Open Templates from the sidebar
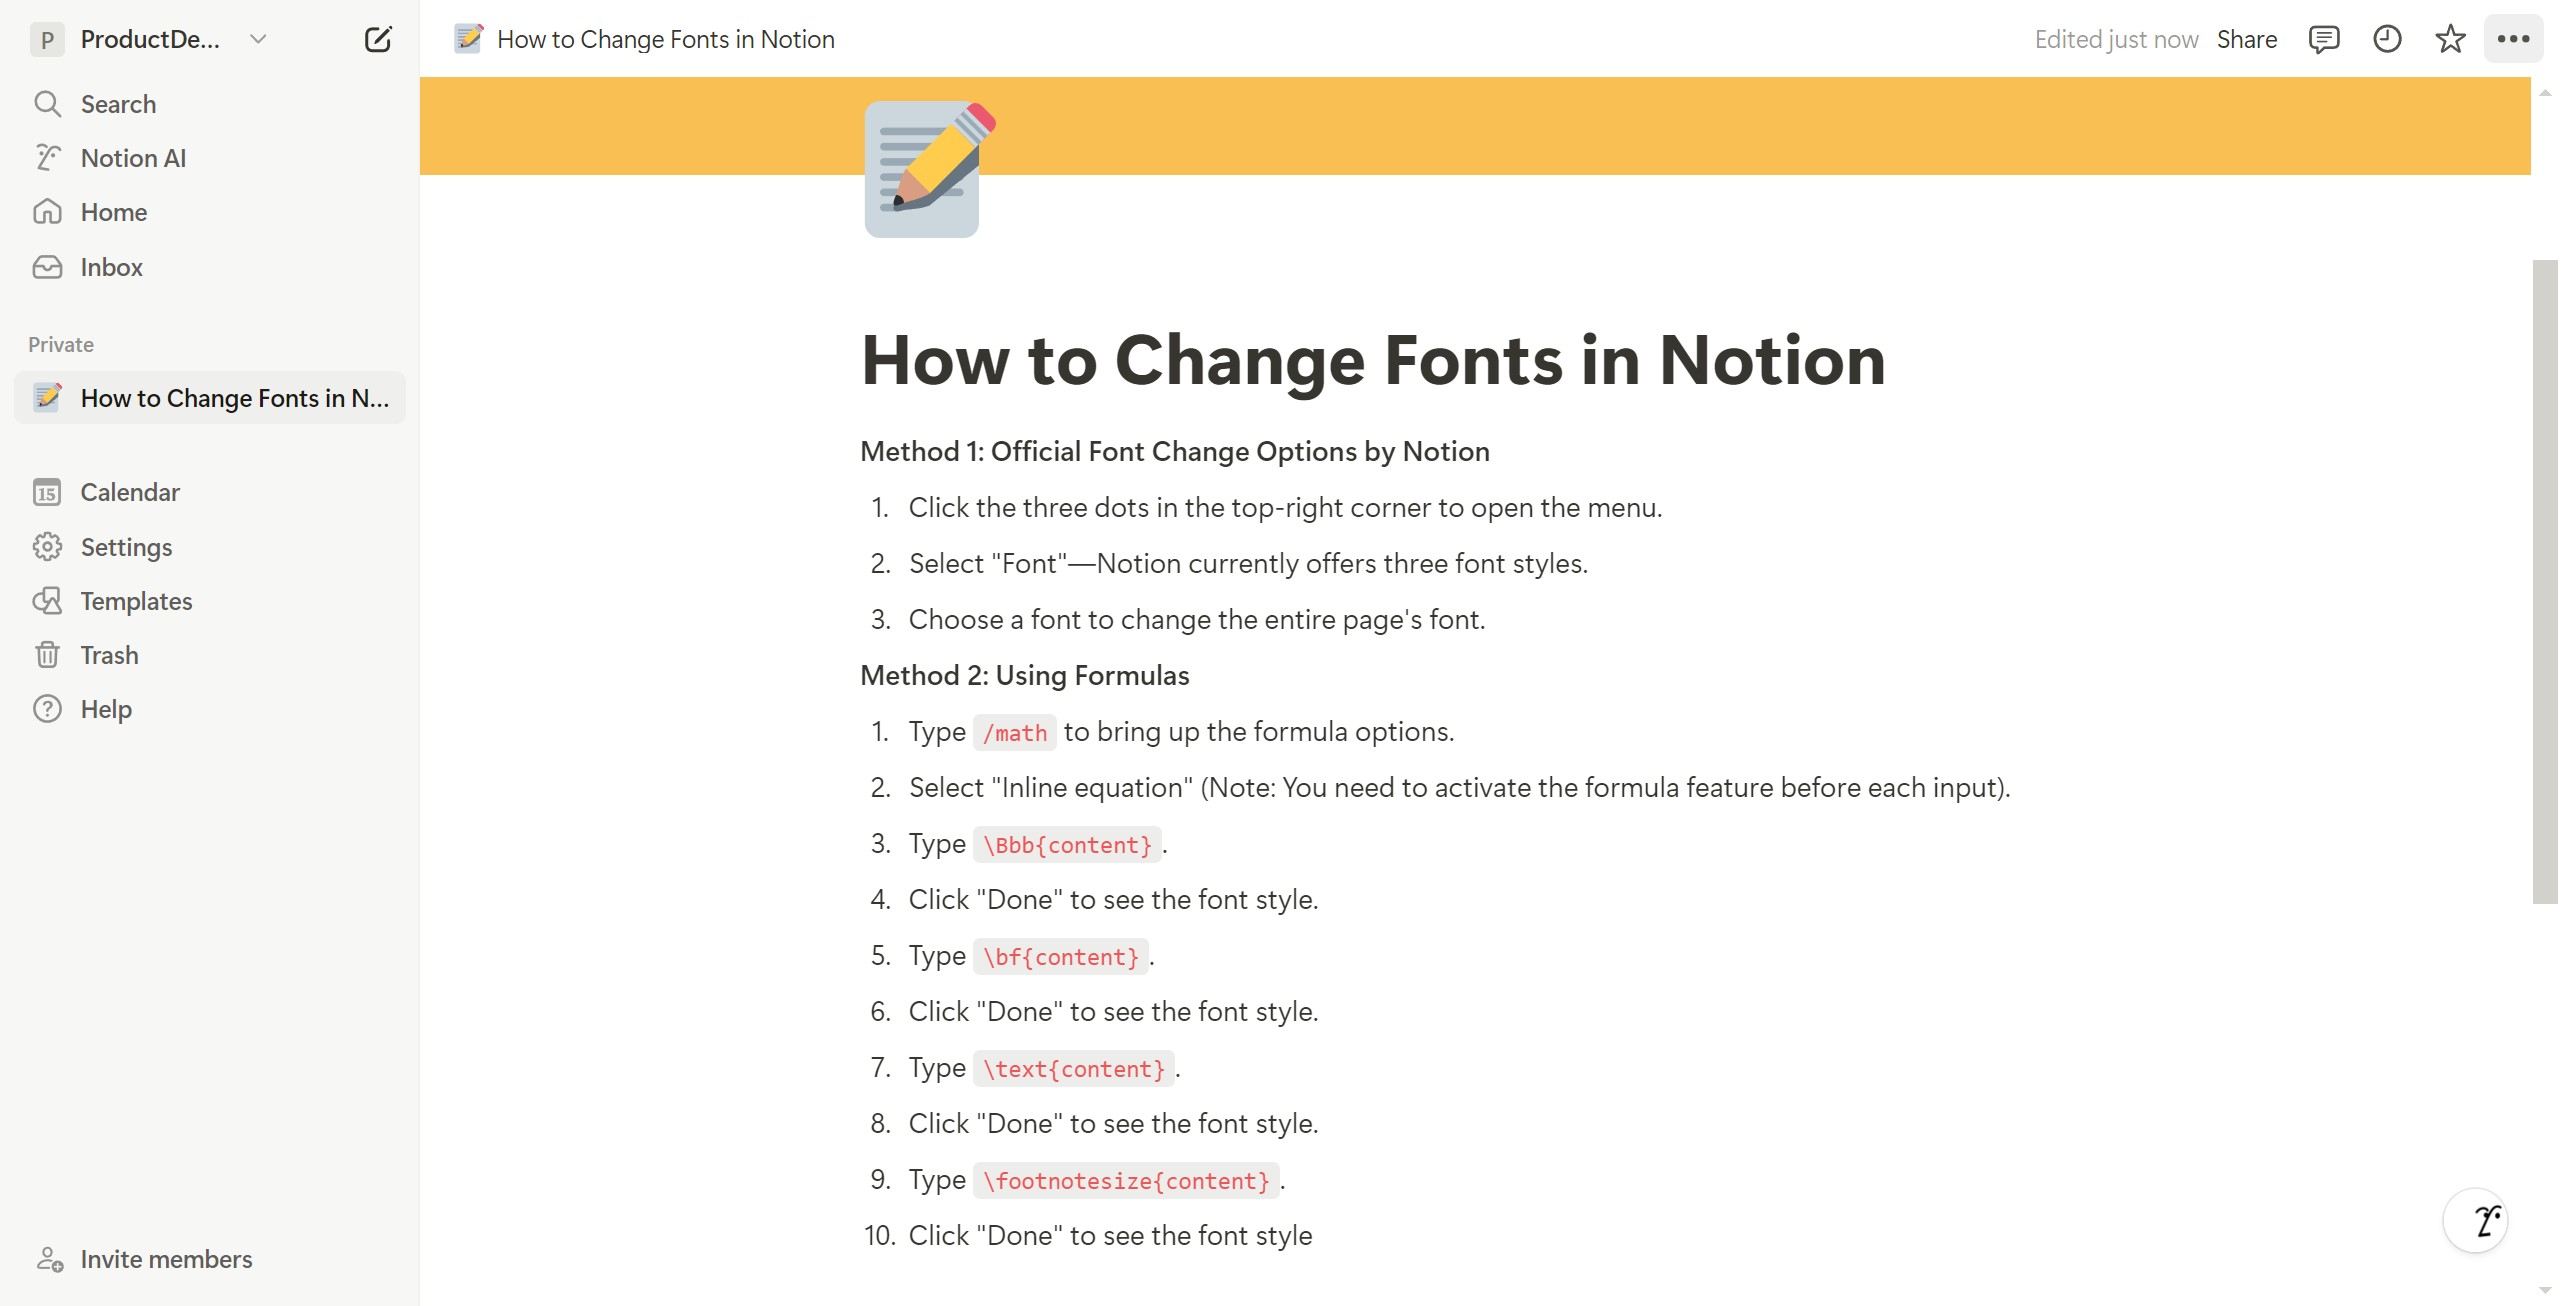The height and width of the screenshot is (1306, 2561). click(x=210, y=601)
